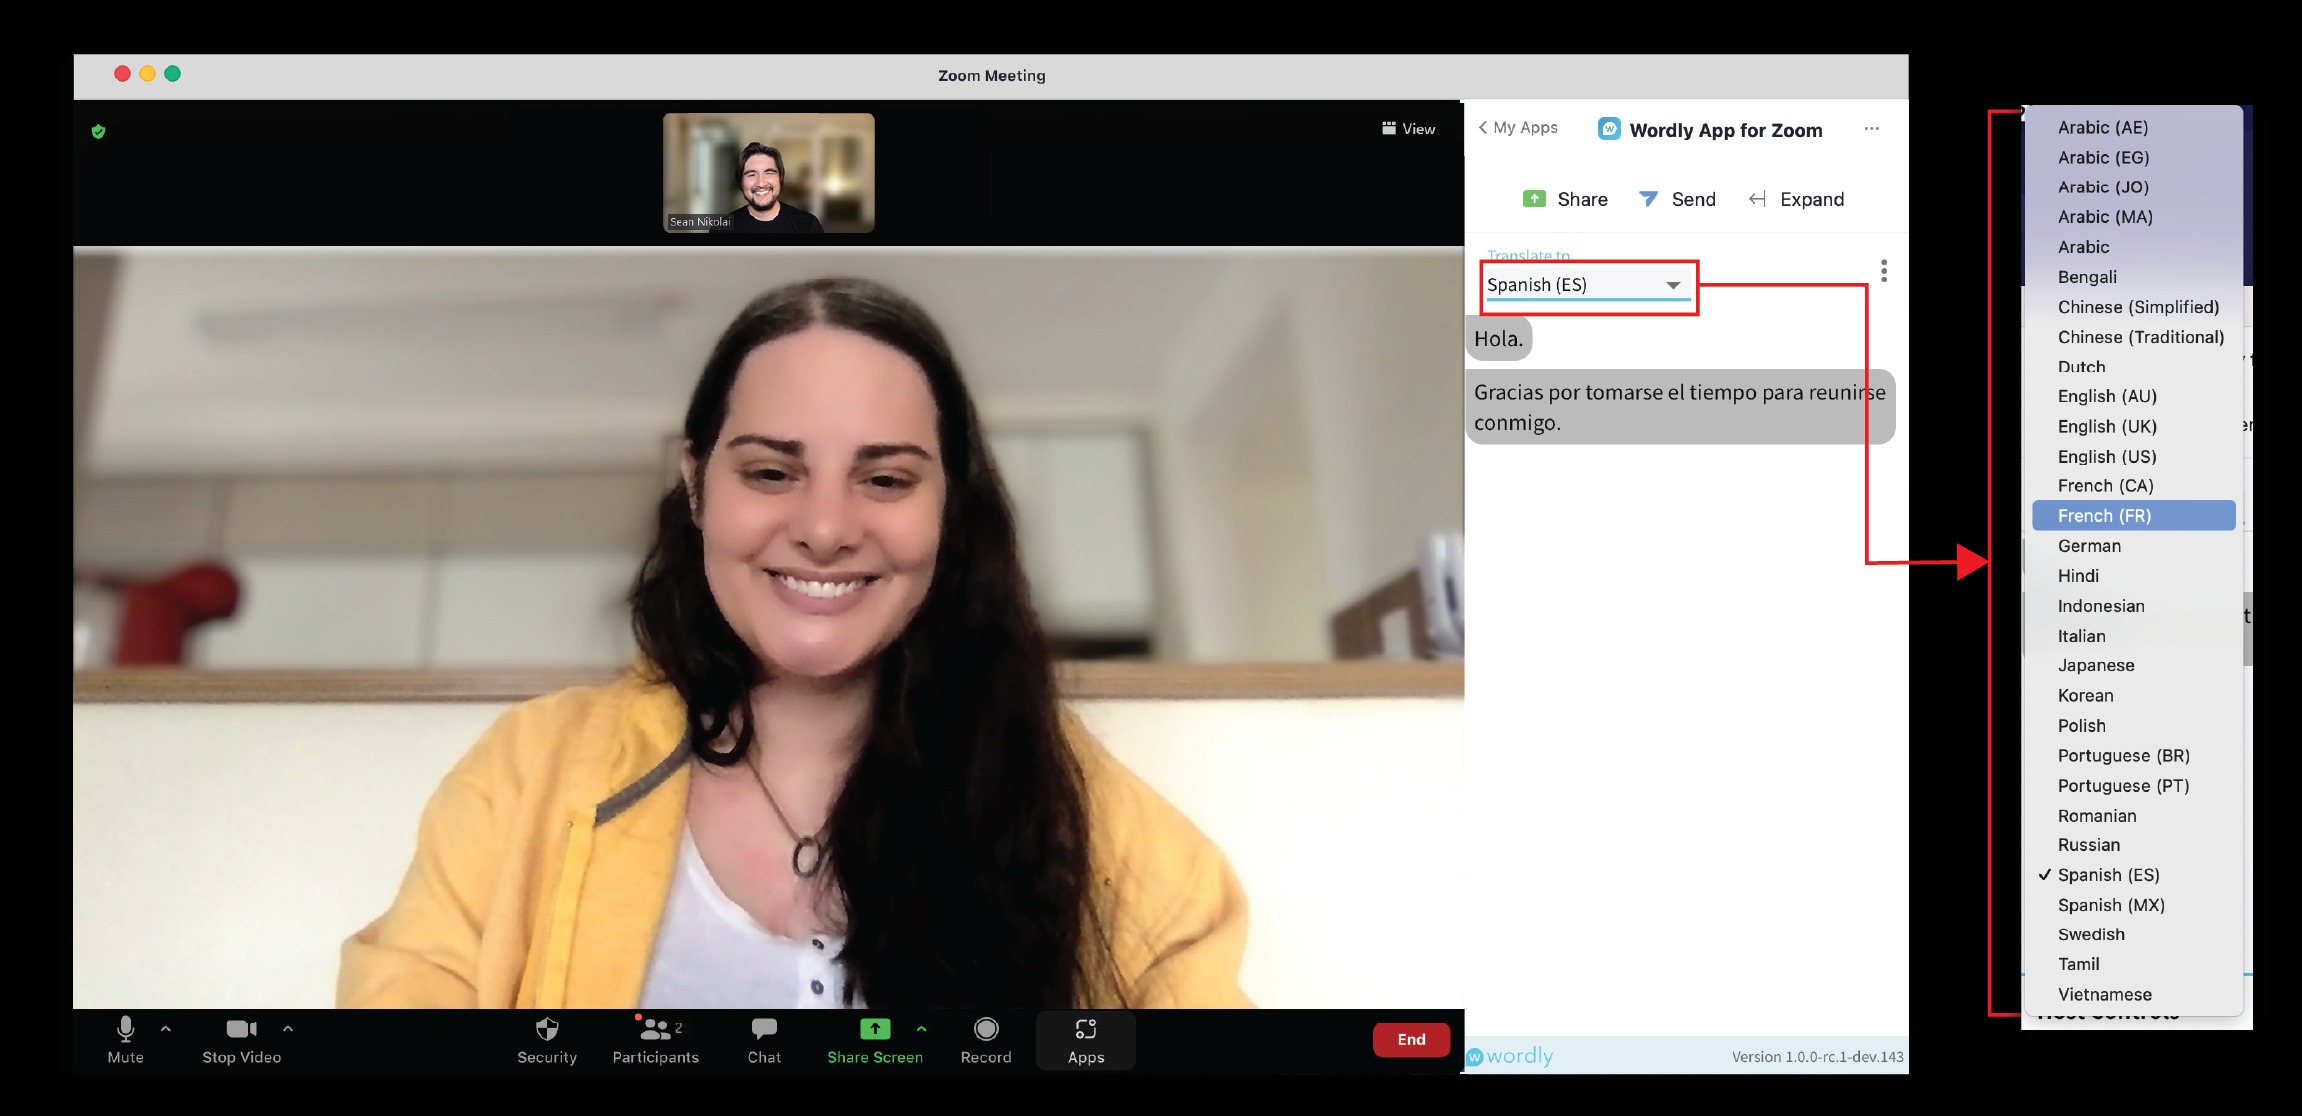Stop Video camera toggle

241,1040
